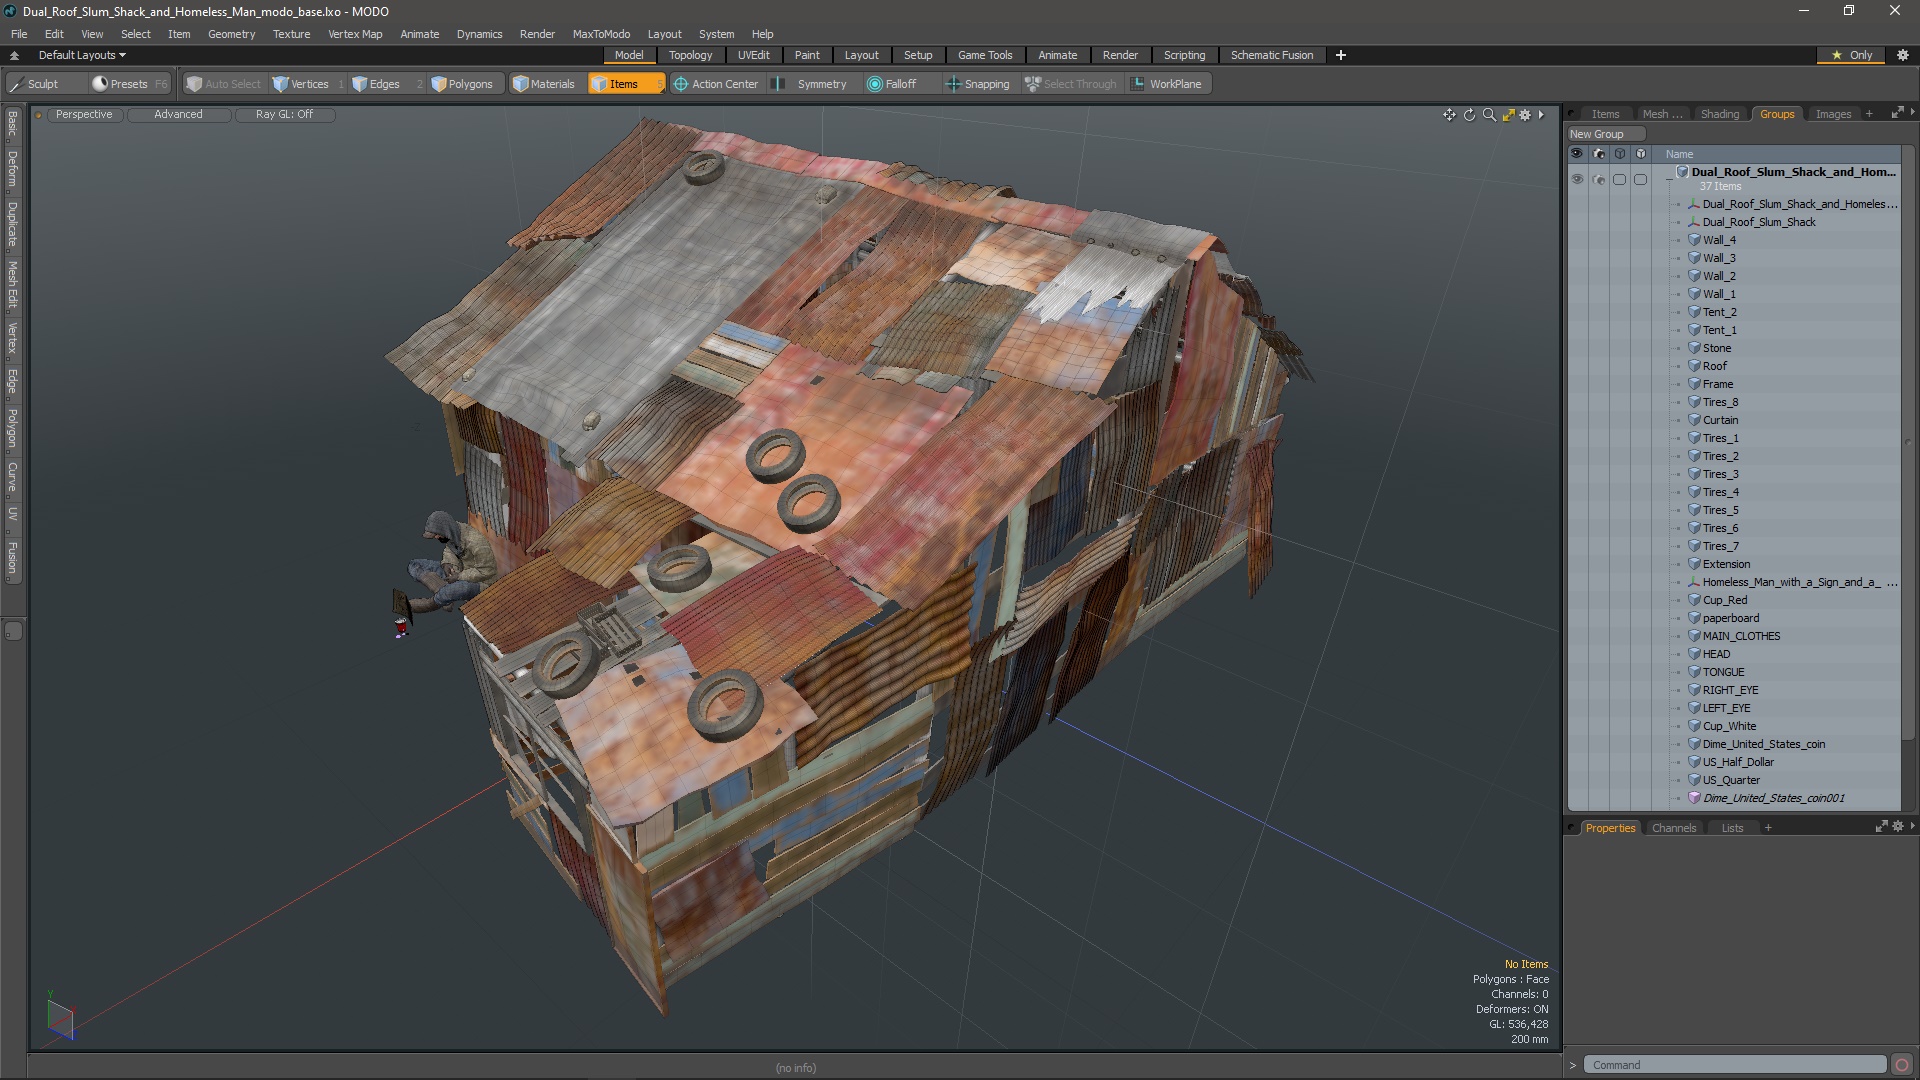Viewport: 1920px width, 1080px height.
Task: Open WorkPlane options
Action: [1167, 84]
